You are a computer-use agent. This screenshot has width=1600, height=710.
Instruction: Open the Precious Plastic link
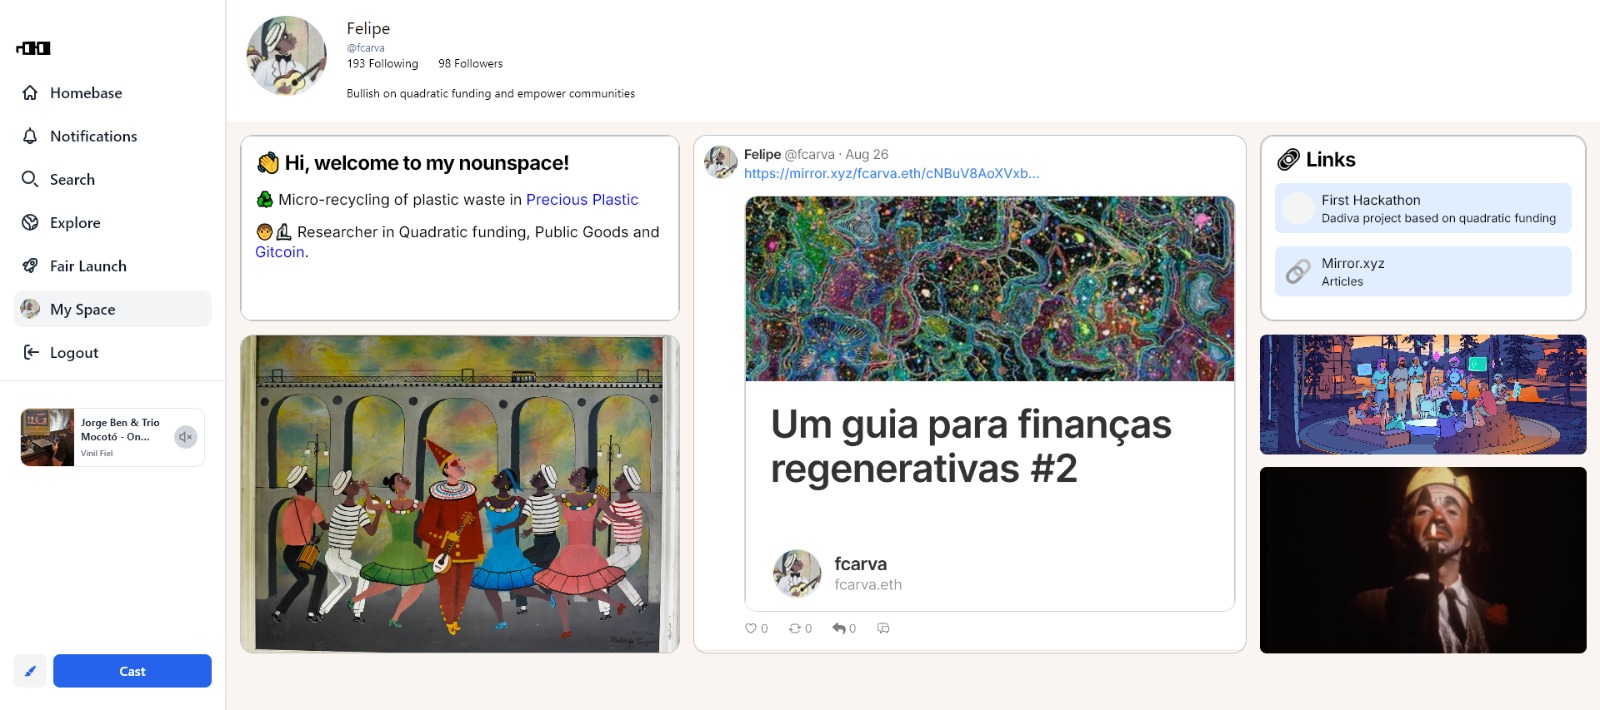pos(582,200)
